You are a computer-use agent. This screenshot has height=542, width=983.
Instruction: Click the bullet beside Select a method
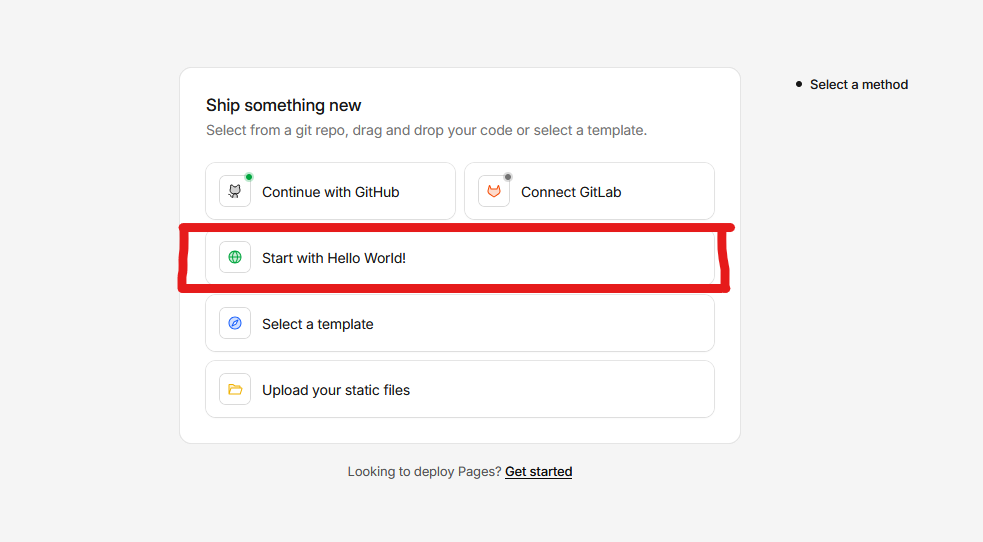(799, 84)
